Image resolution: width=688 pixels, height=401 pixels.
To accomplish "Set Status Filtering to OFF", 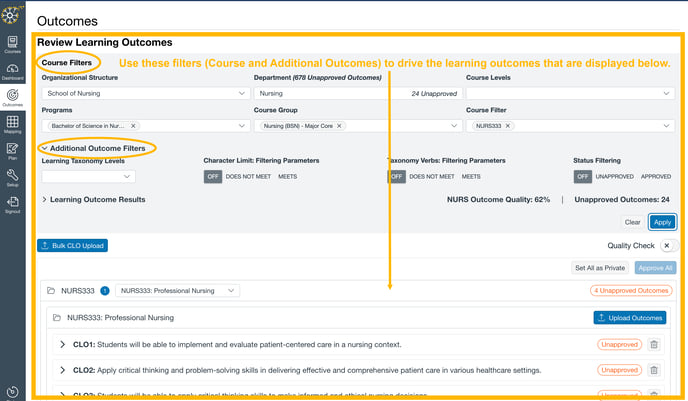I will [583, 176].
